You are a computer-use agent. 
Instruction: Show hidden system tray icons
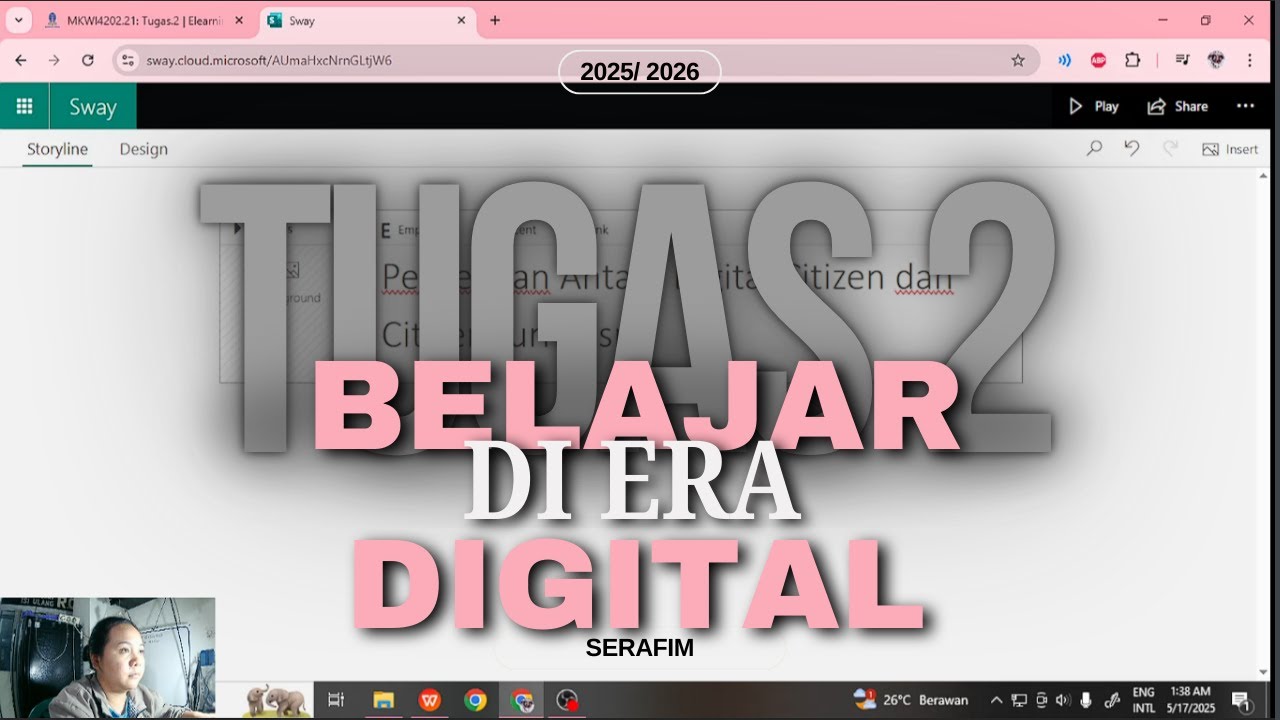pyautogui.click(x=996, y=700)
